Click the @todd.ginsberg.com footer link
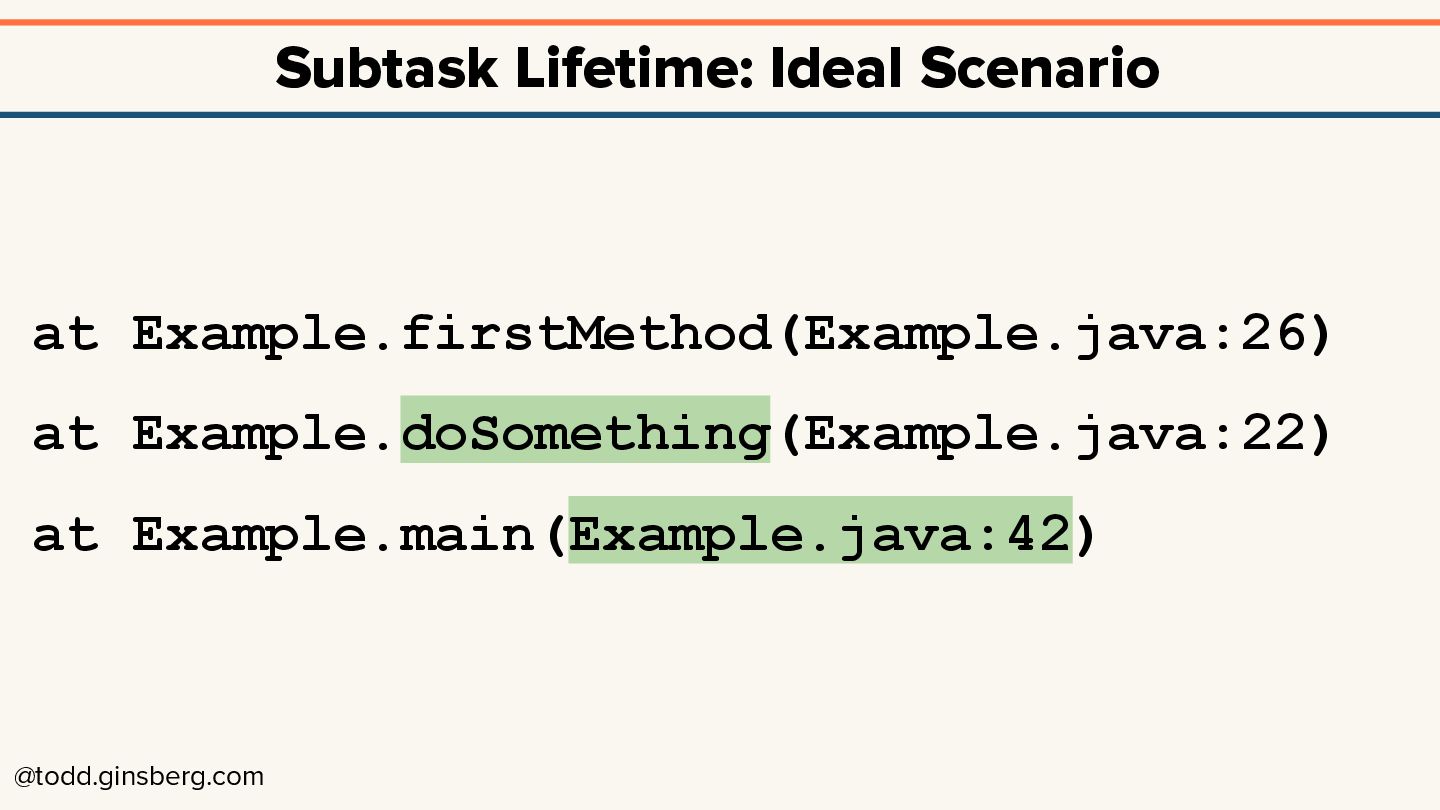Screen dimensions: 1440x810 point(139,777)
